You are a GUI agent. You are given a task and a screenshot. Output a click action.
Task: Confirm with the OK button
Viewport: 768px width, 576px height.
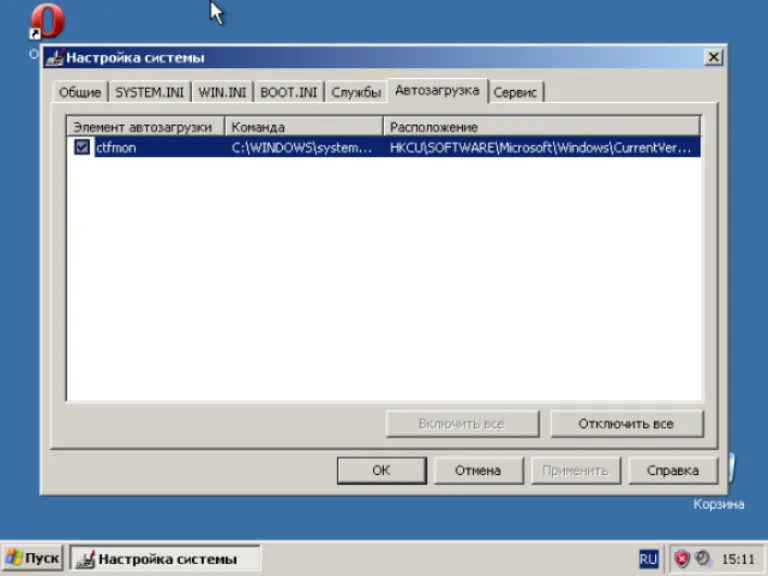[x=382, y=471]
